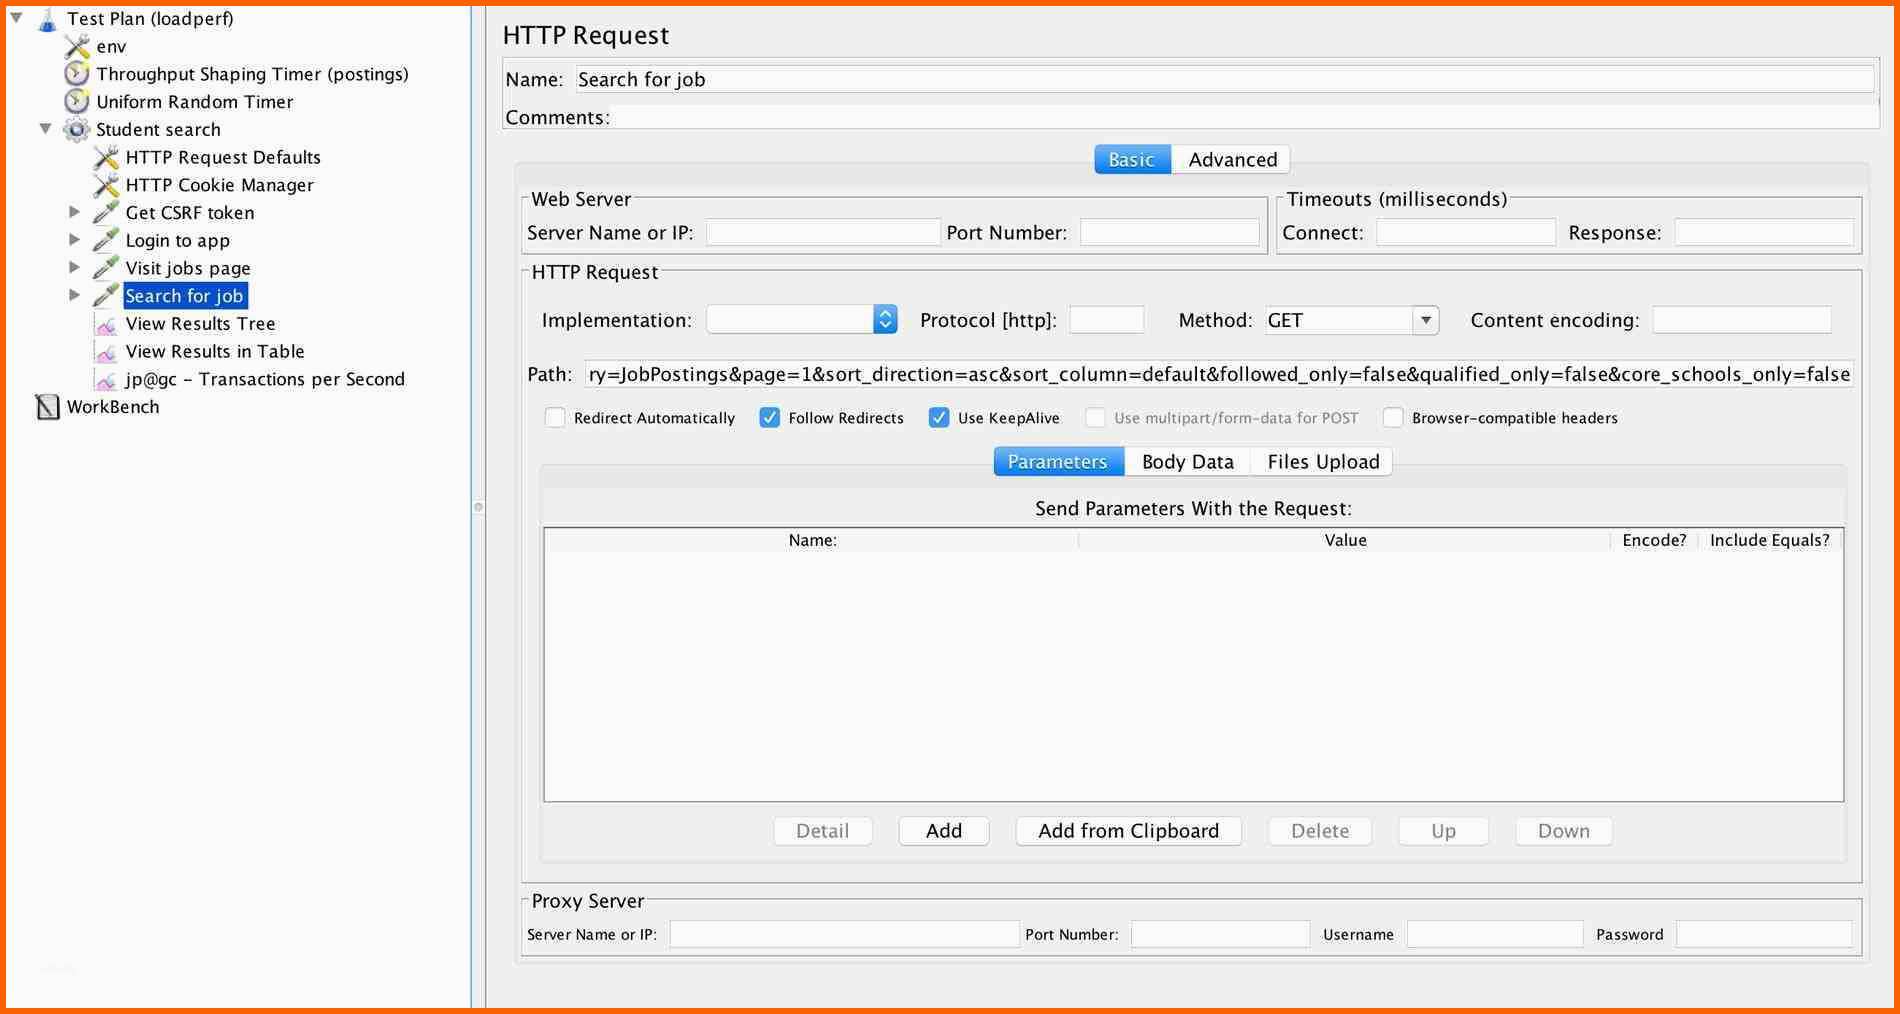Click the Throughput Shaping Timer clock icon
1900x1014 pixels.
pos(77,74)
